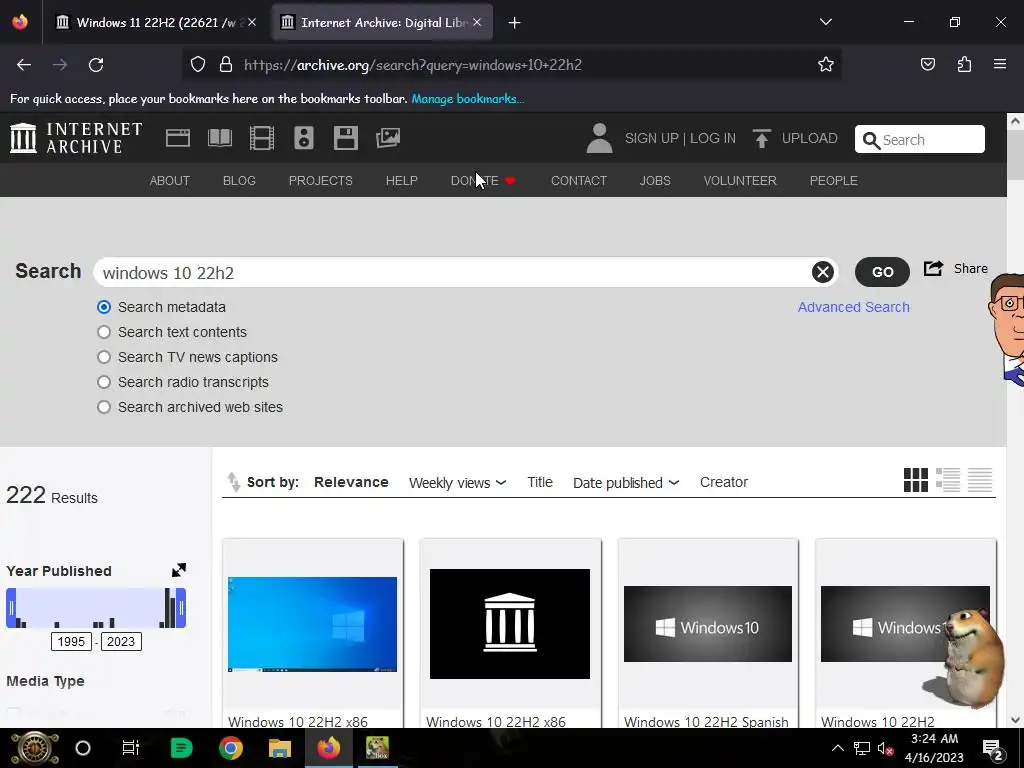Image resolution: width=1024 pixels, height=768 pixels.
Task: Click the user avatar icon
Action: [600, 138]
